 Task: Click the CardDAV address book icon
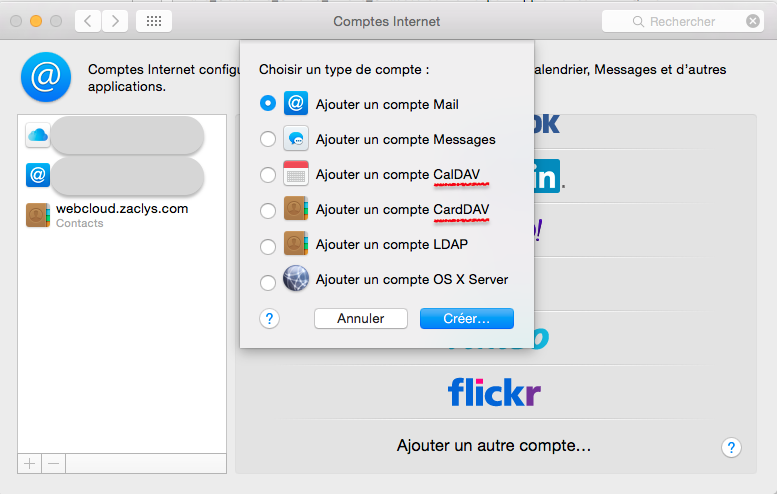pos(295,210)
